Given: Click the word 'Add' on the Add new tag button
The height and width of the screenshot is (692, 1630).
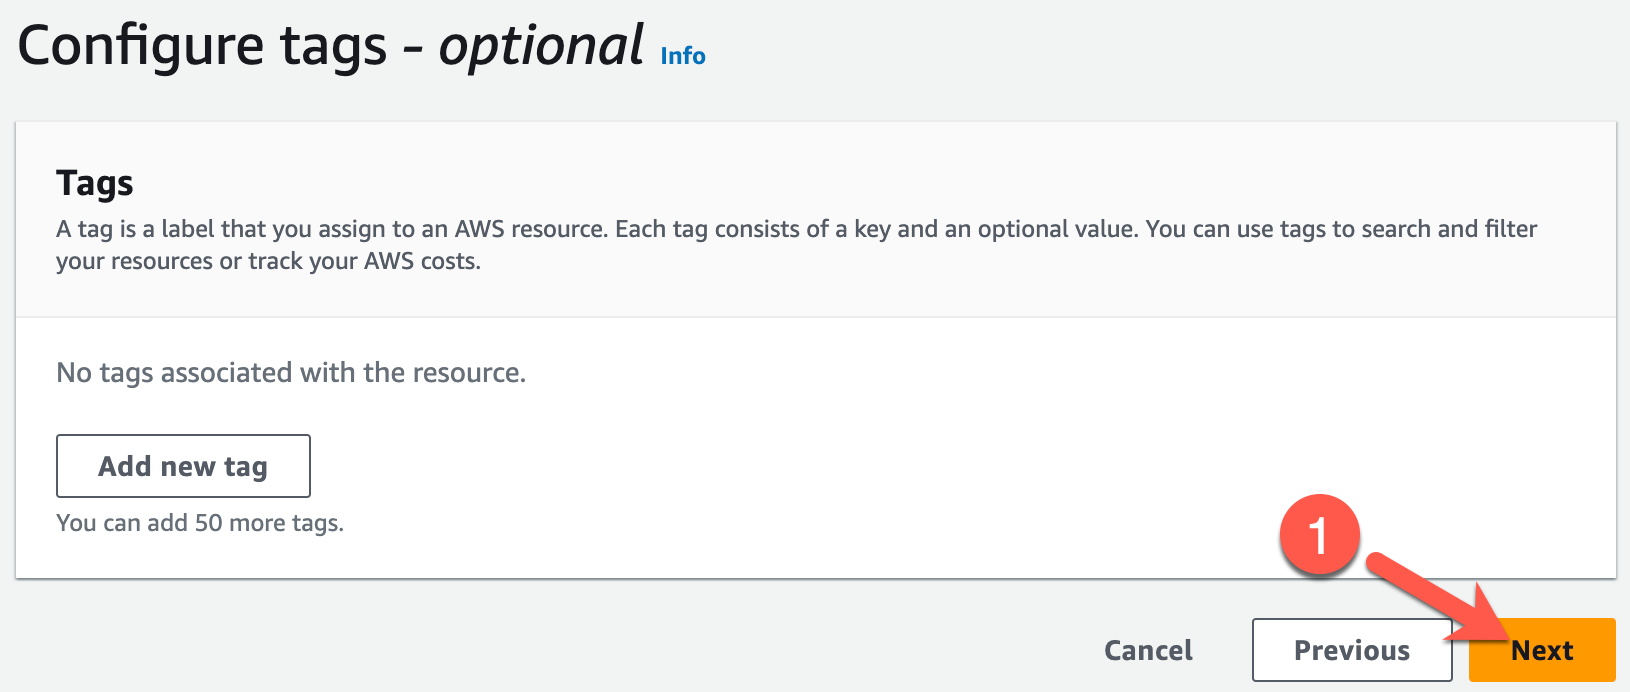Looking at the screenshot, I should pyautogui.click(x=124, y=466).
